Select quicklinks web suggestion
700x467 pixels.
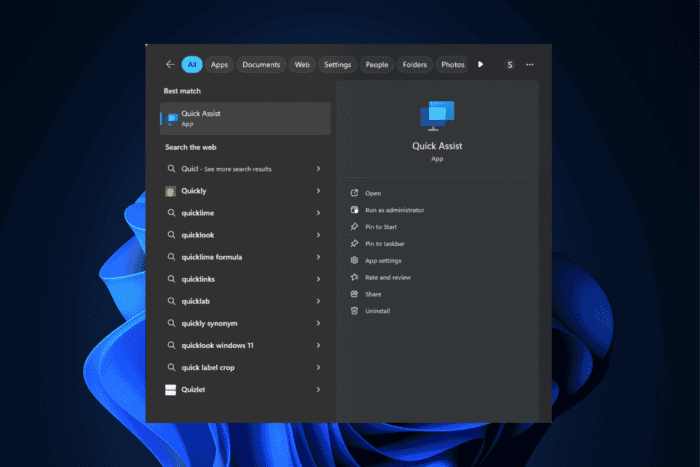pyautogui.click(x=245, y=279)
